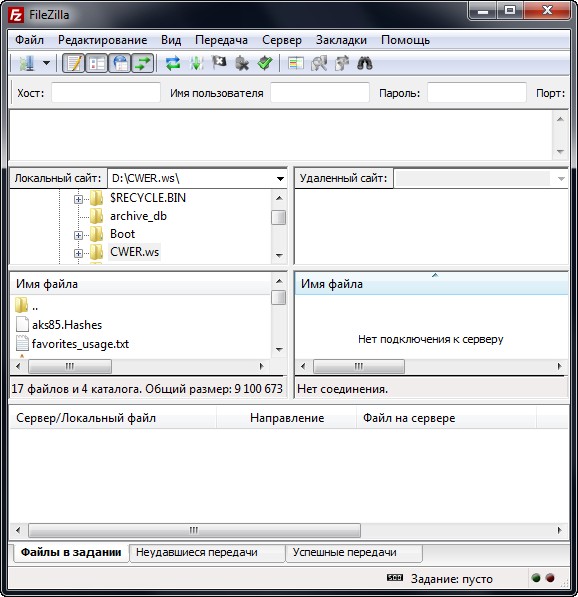Open the Редактирование menu
The image size is (578, 597).
(102, 40)
